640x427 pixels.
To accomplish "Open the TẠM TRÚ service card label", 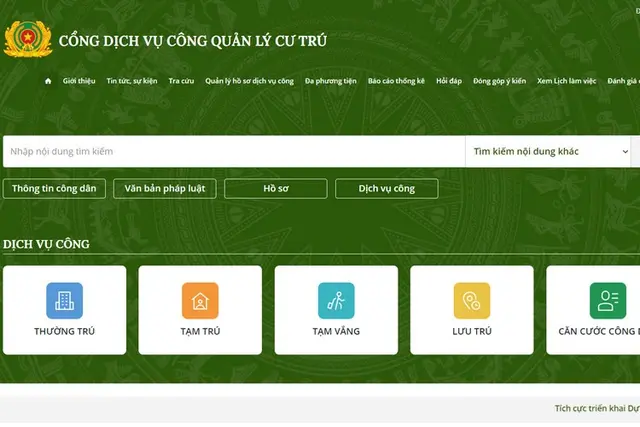I will 200,331.
